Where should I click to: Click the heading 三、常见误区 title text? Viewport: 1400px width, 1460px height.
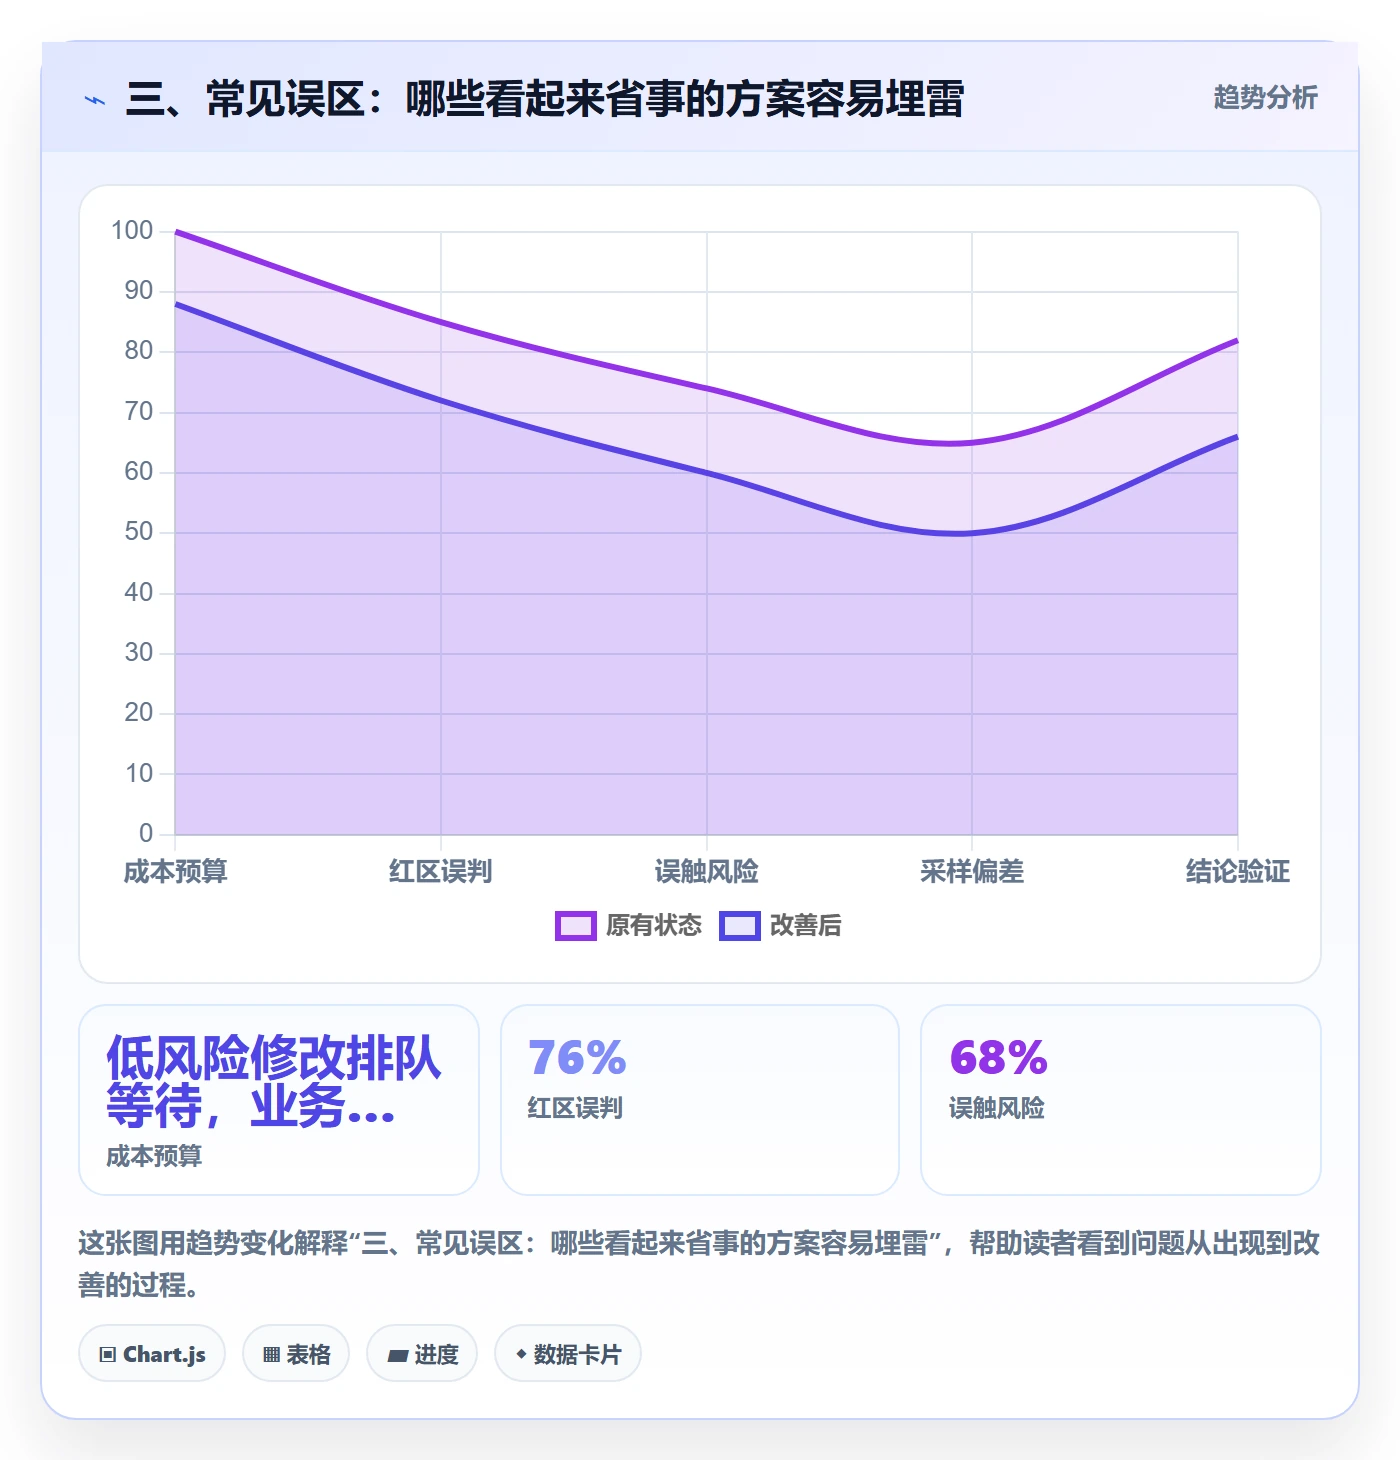tap(545, 99)
